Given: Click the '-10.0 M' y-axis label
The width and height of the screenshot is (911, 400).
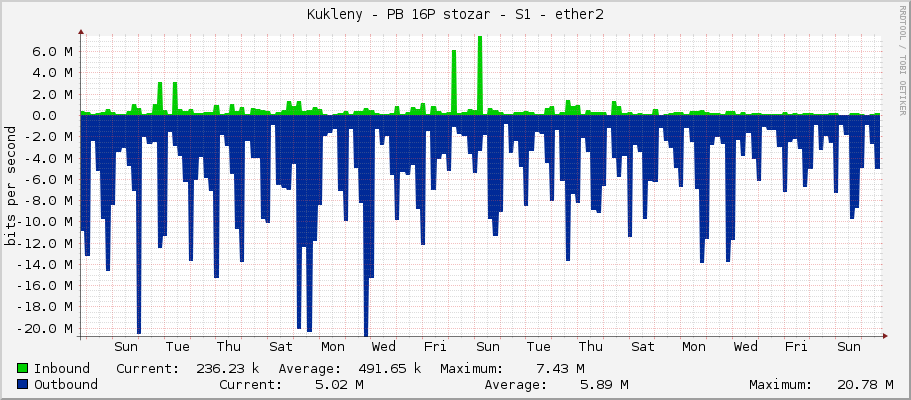Looking at the screenshot, I should point(45,222).
